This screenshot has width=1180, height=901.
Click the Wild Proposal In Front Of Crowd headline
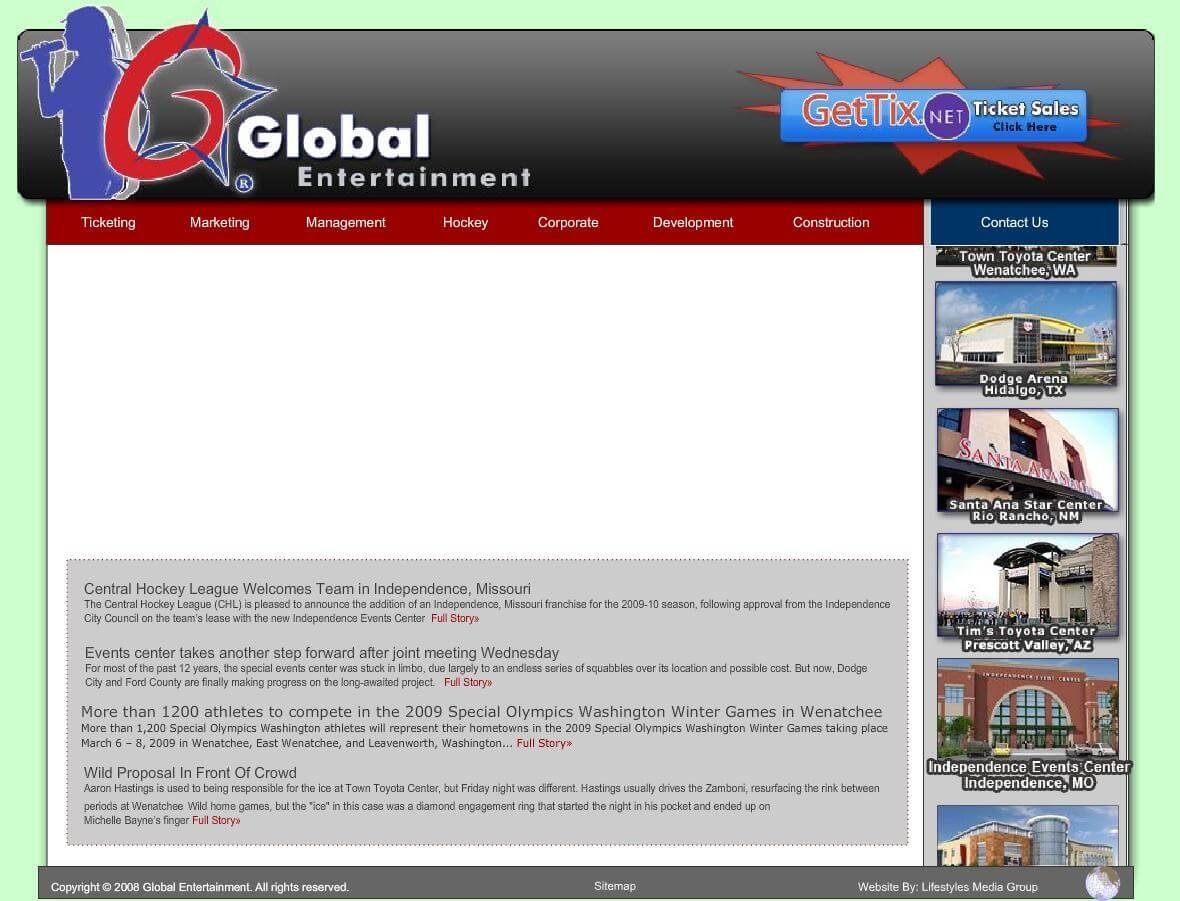(x=190, y=773)
